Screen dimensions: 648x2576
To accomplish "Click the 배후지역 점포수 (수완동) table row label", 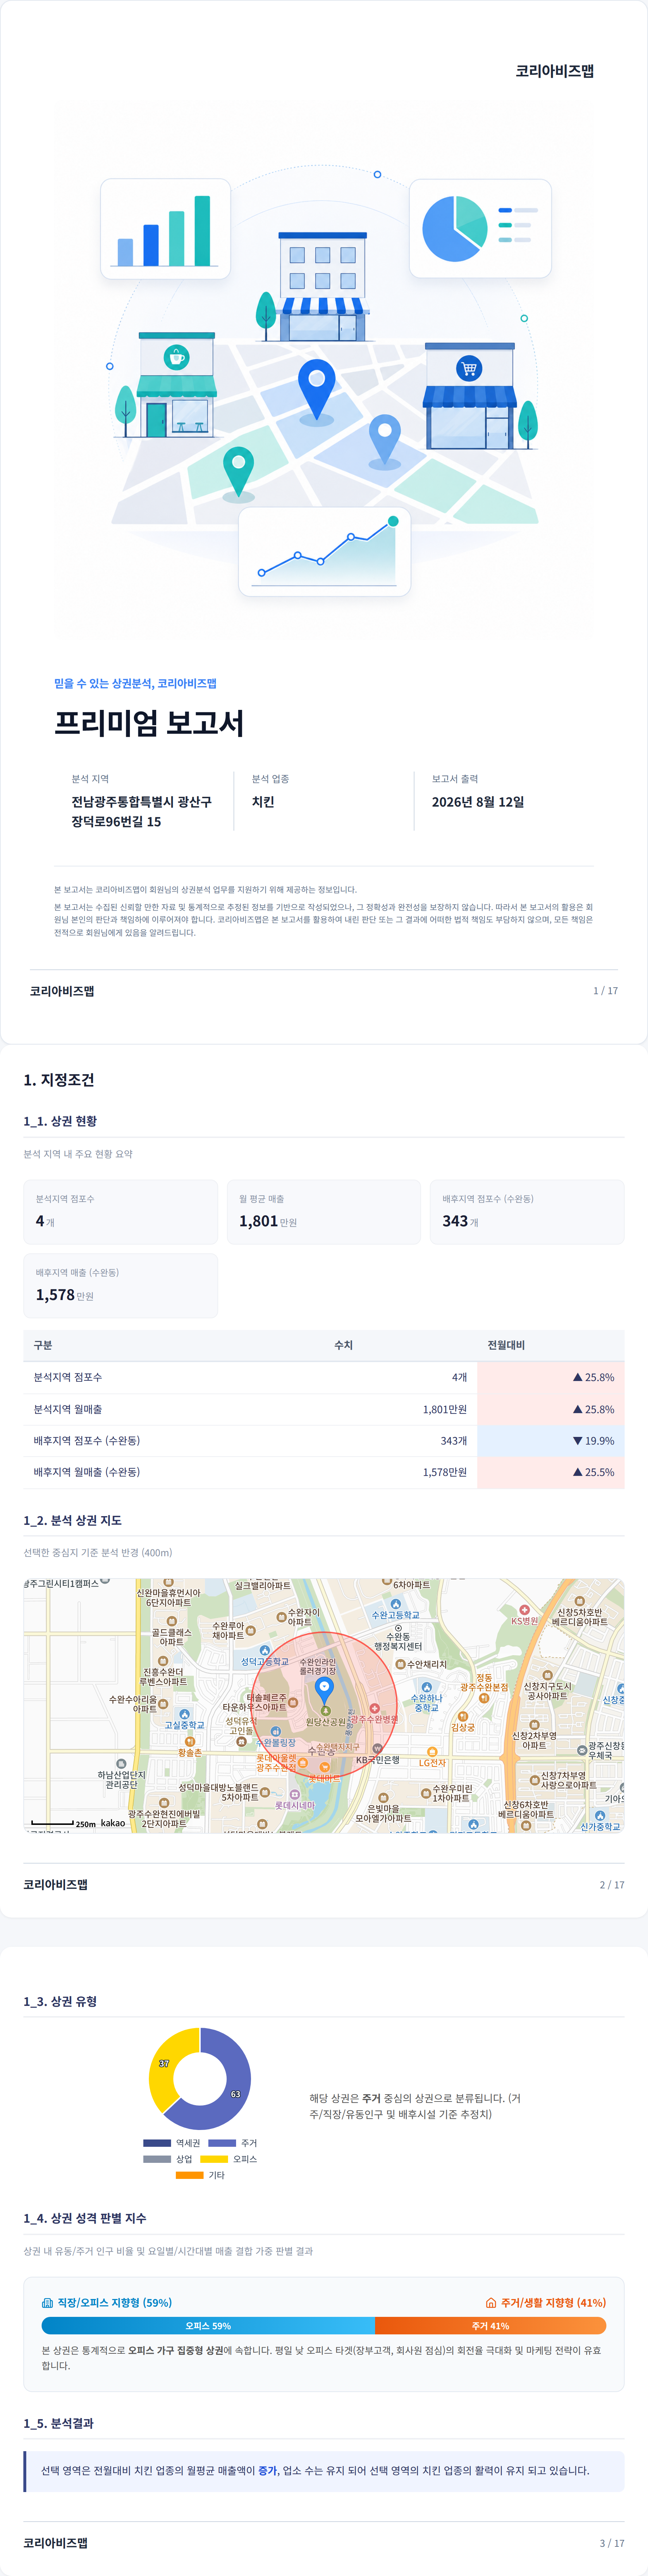I will (x=87, y=1441).
